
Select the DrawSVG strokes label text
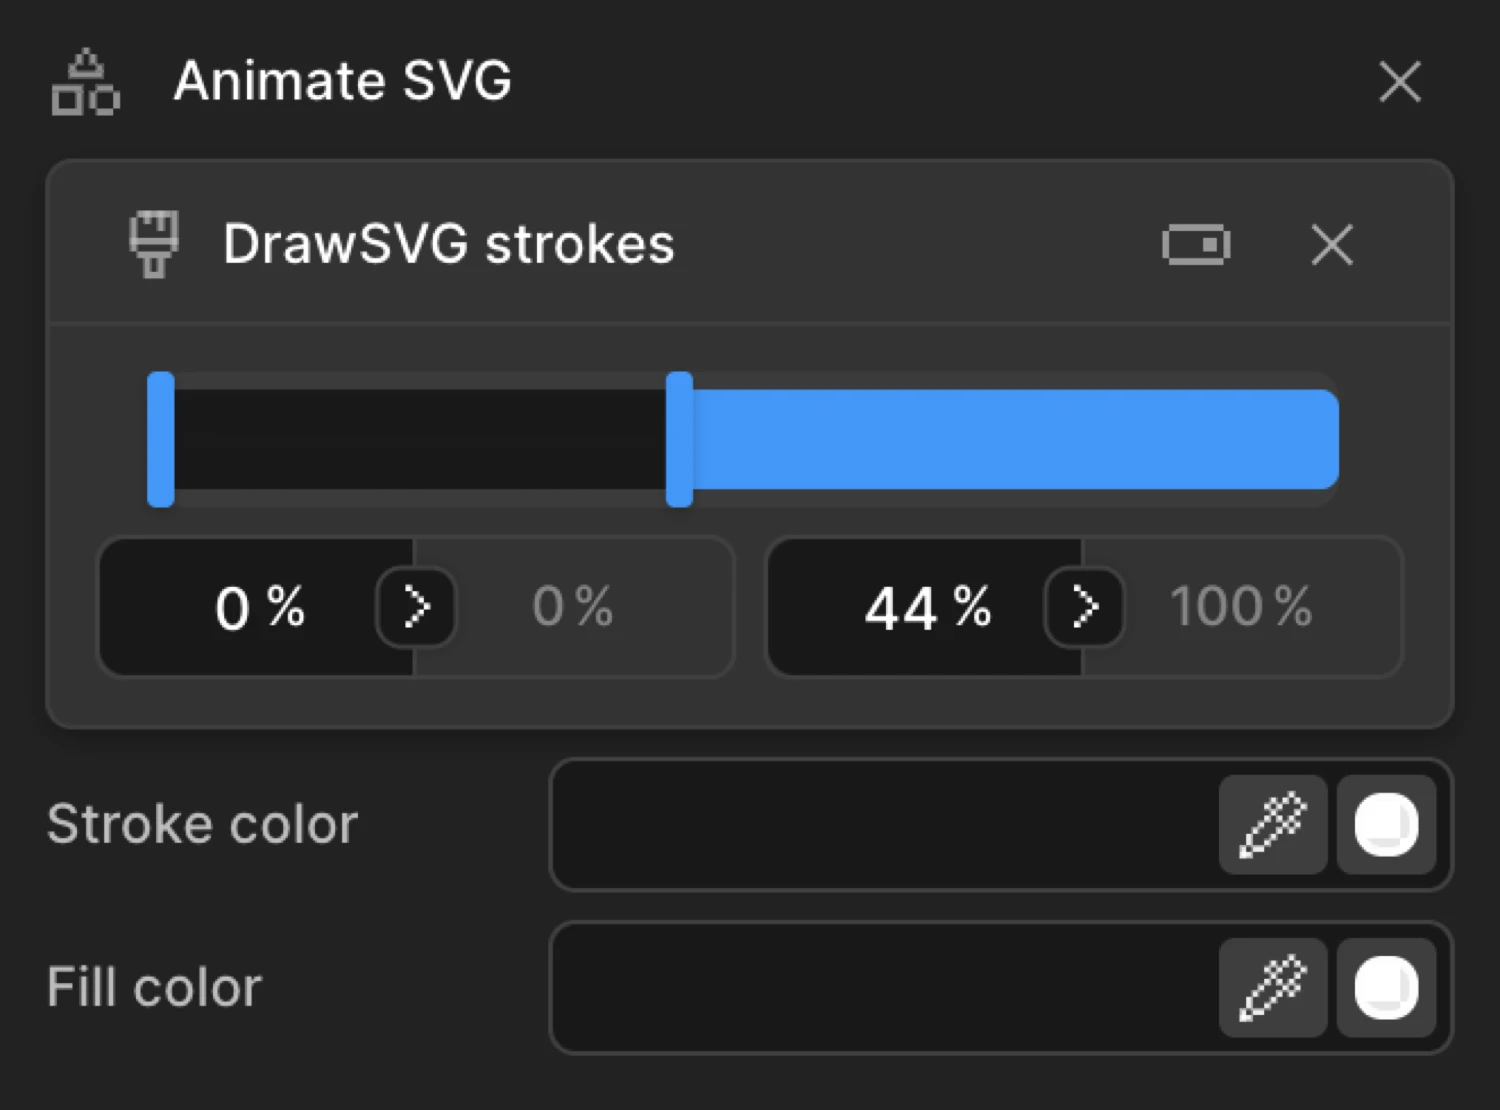pos(449,244)
